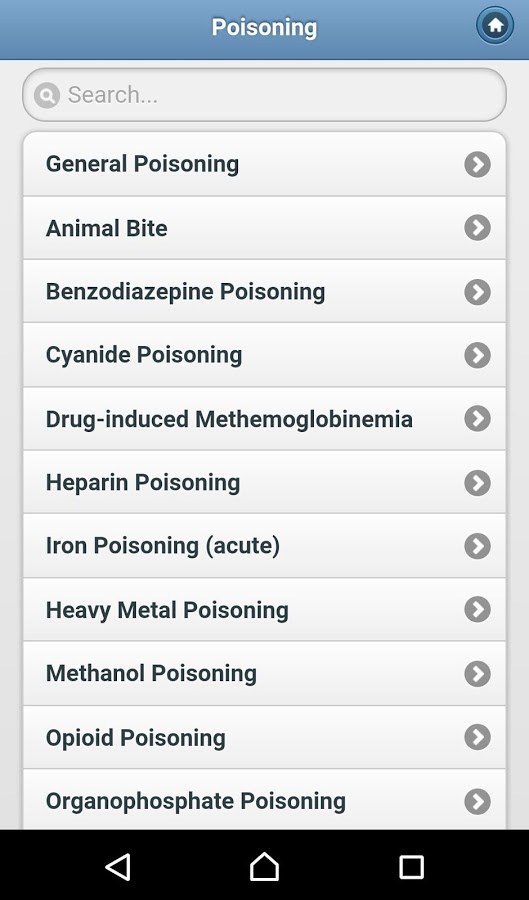Viewport: 529px width, 900px height.
Task: Expand Organophosphate Poisoning via its chevron
Action: (x=477, y=801)
